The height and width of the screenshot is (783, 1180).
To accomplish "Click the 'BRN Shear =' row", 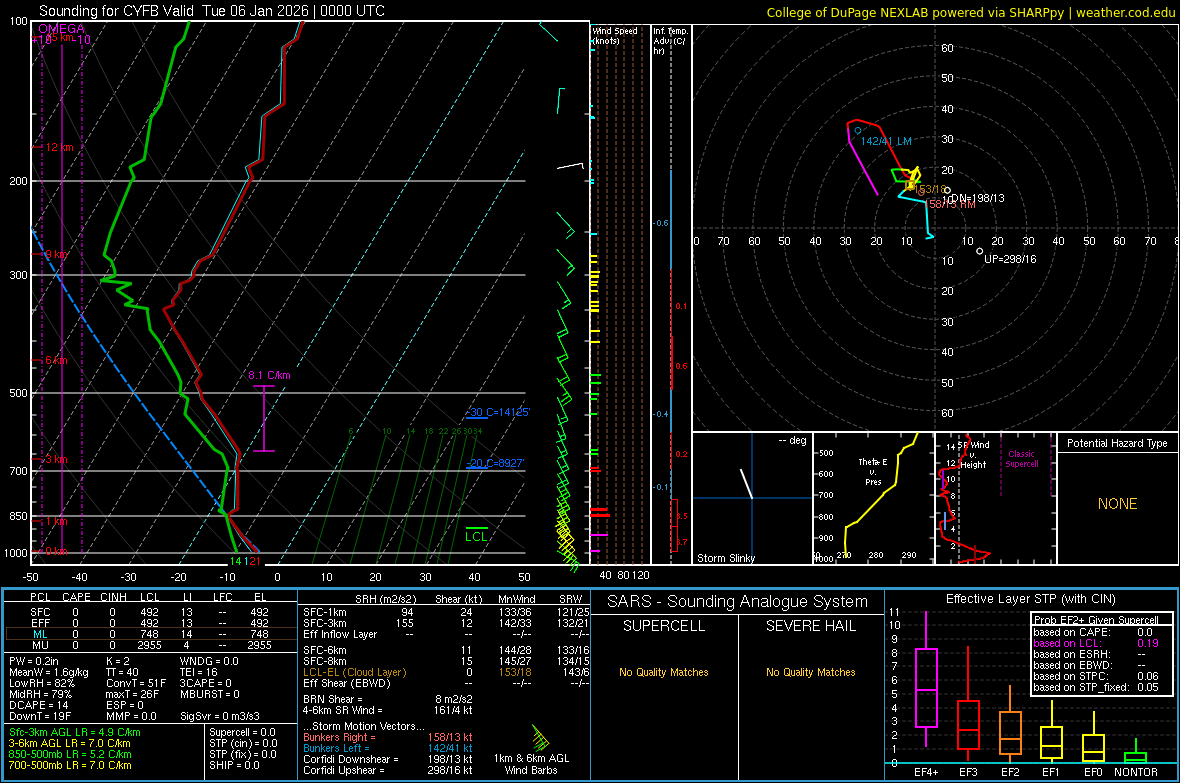I will [333, 699].
